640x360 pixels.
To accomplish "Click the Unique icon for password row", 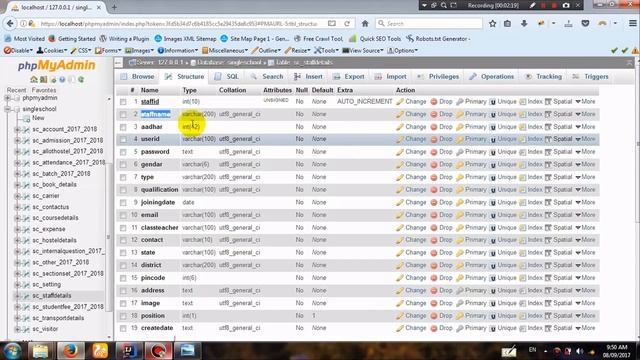I will [x=493, y=152].
